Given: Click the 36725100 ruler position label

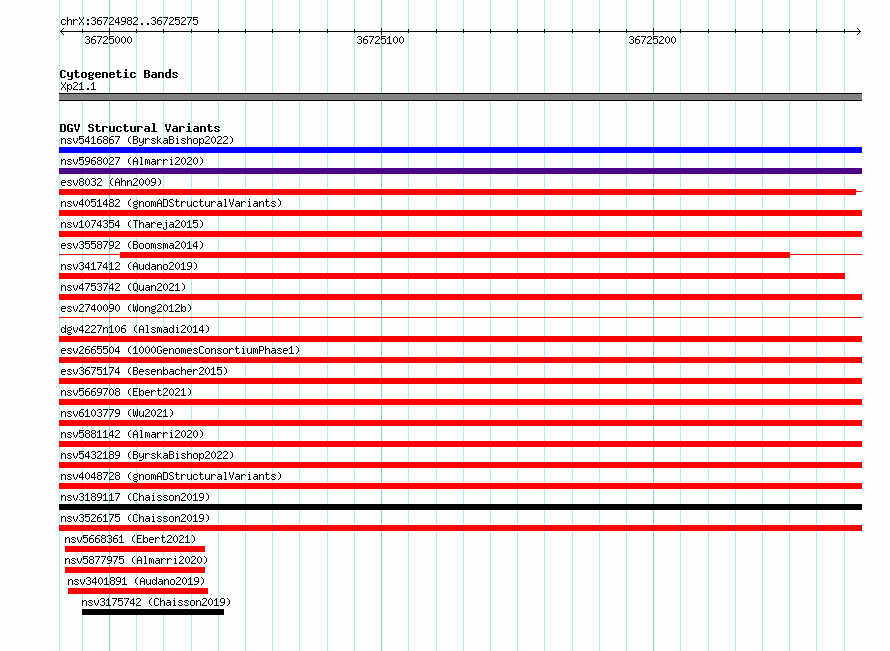Looking at the screenshot, I should (x=380, y=40).
